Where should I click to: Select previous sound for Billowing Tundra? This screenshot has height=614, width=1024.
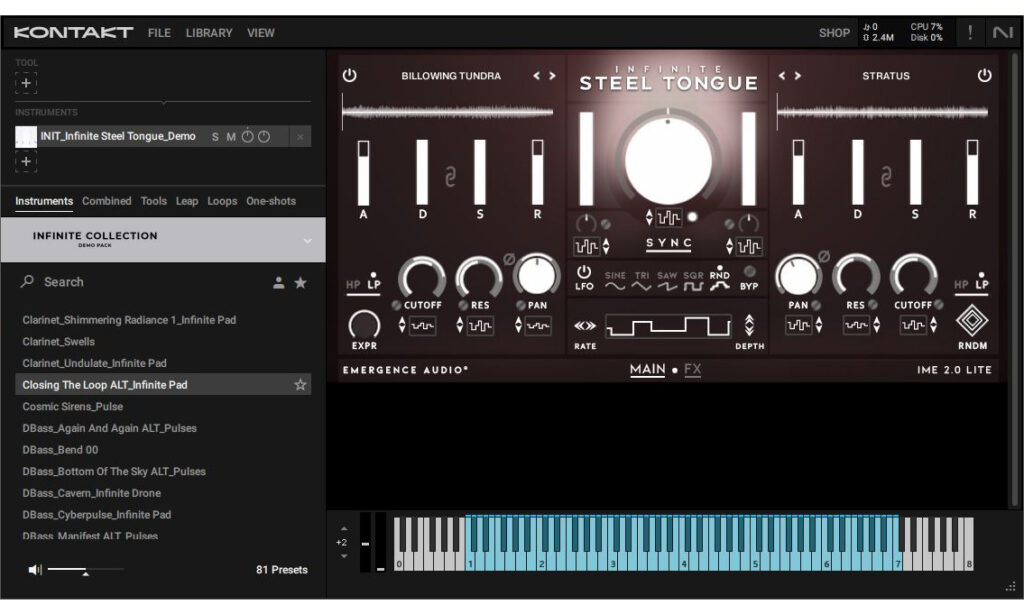(536, 76)
